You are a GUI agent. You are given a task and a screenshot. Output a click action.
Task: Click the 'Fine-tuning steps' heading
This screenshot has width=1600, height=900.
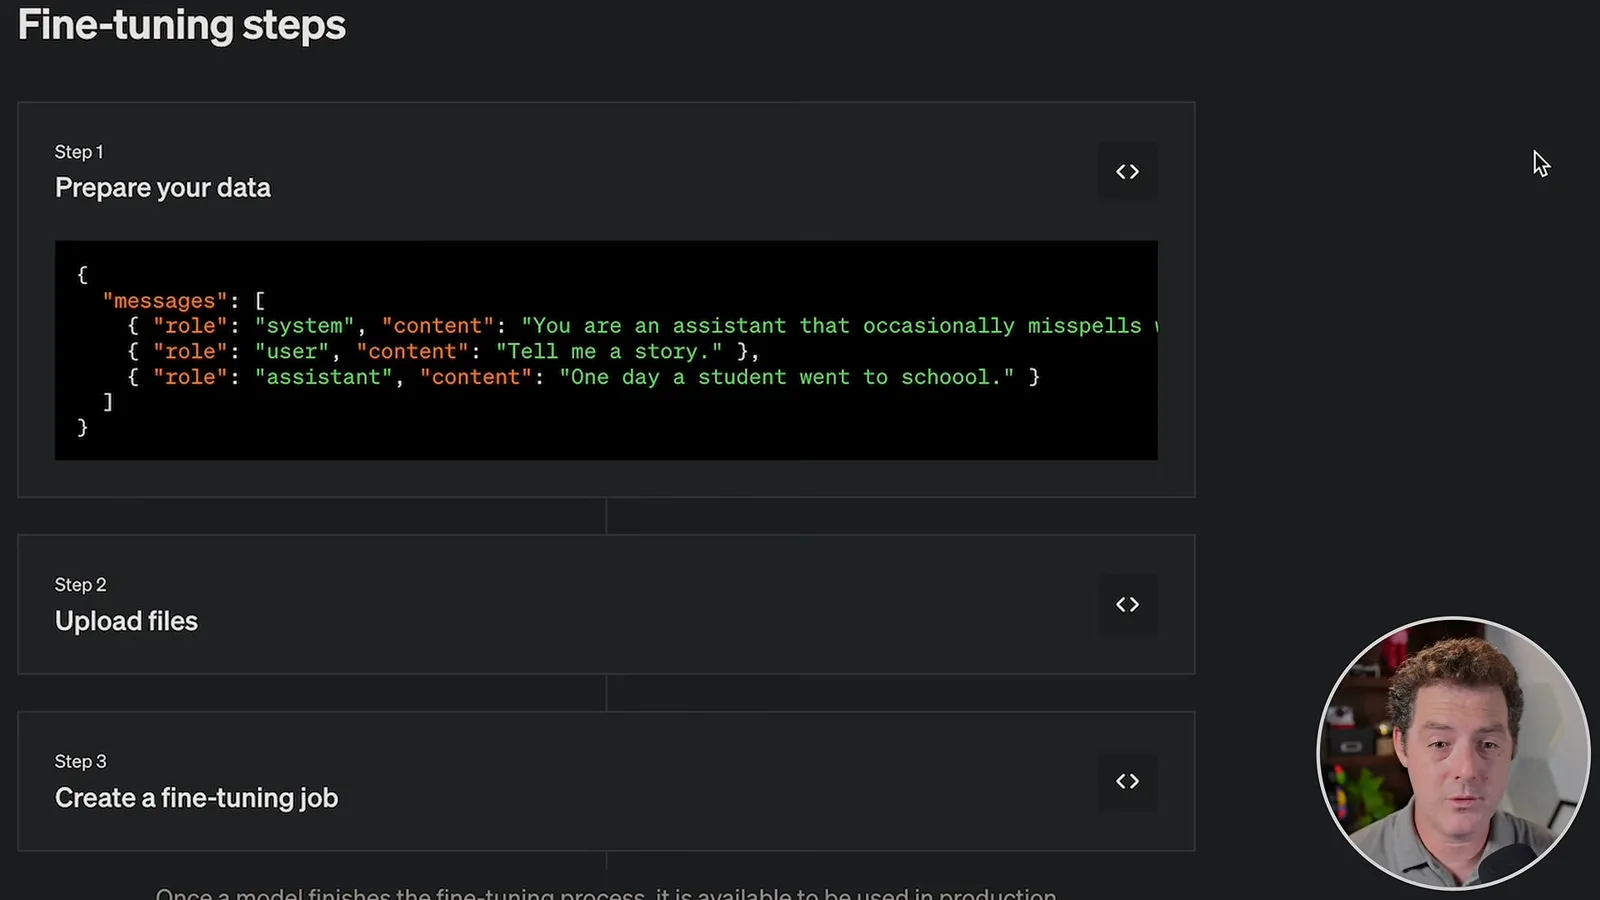coord(181,25)
